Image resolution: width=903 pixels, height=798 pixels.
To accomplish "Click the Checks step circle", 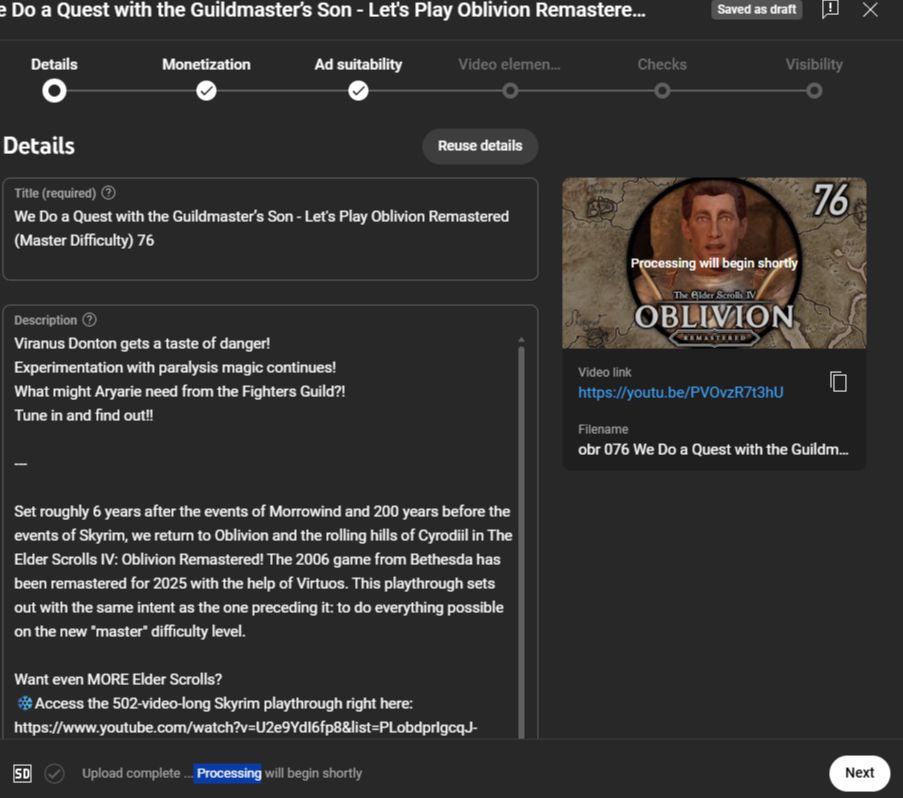I will (x=662, y=91).
